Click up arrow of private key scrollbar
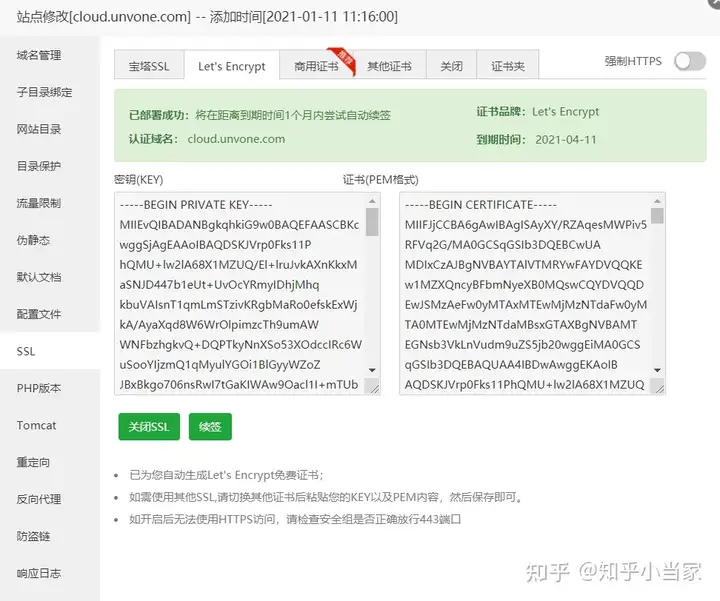Screen dimensions: 720x601 coord(372,201)
